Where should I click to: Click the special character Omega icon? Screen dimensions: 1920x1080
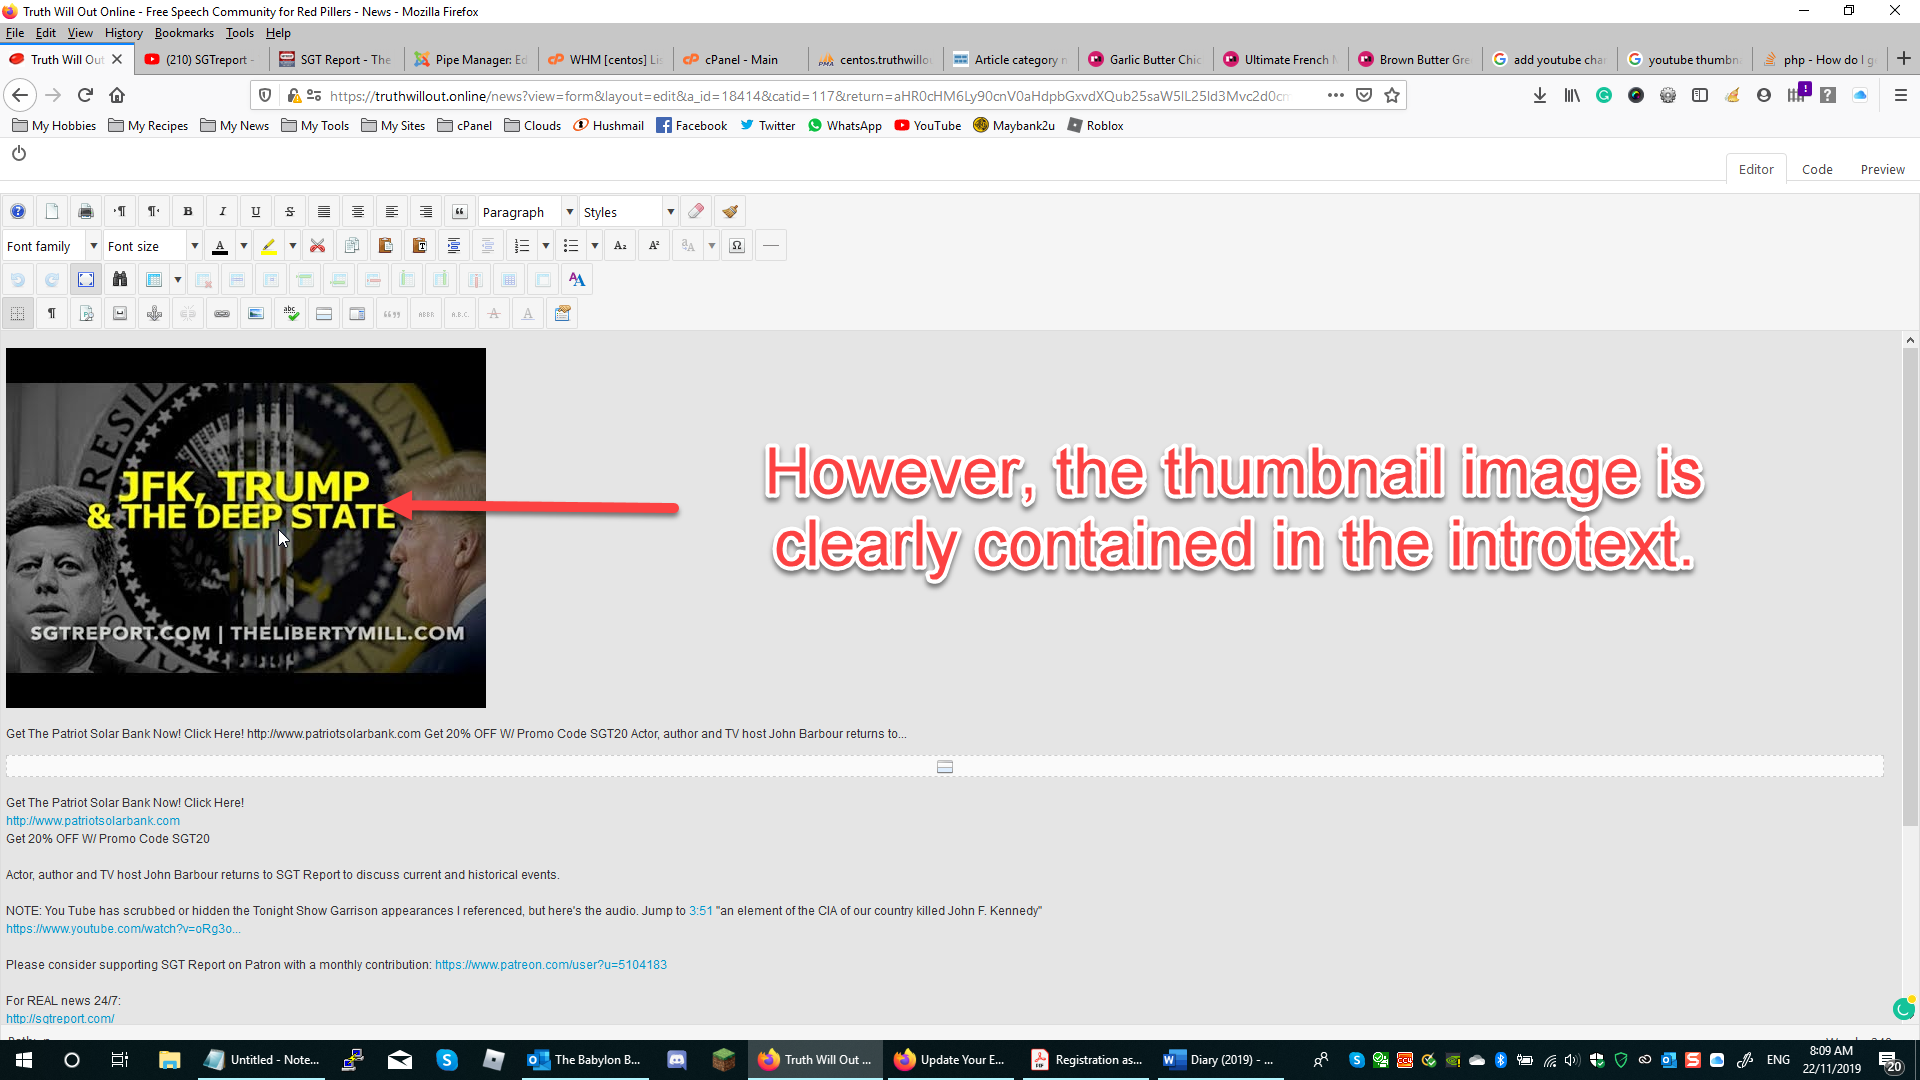(737, 246)
